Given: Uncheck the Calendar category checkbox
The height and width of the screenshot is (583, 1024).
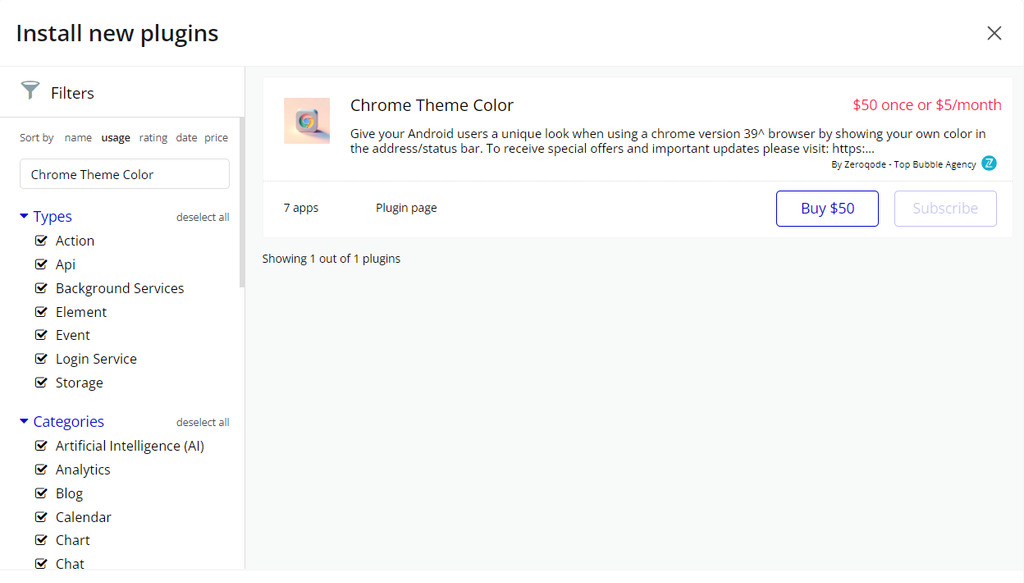Looking at the screenshot, I should point(40,516).
